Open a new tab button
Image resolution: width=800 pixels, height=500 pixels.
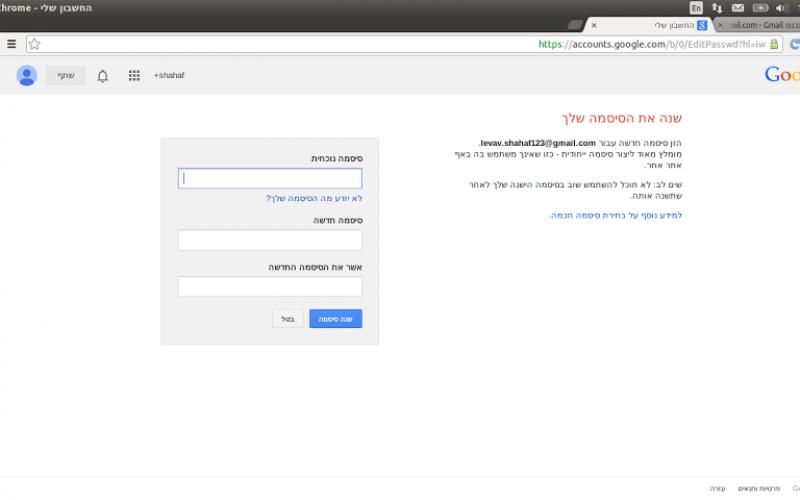click(576, 24)
